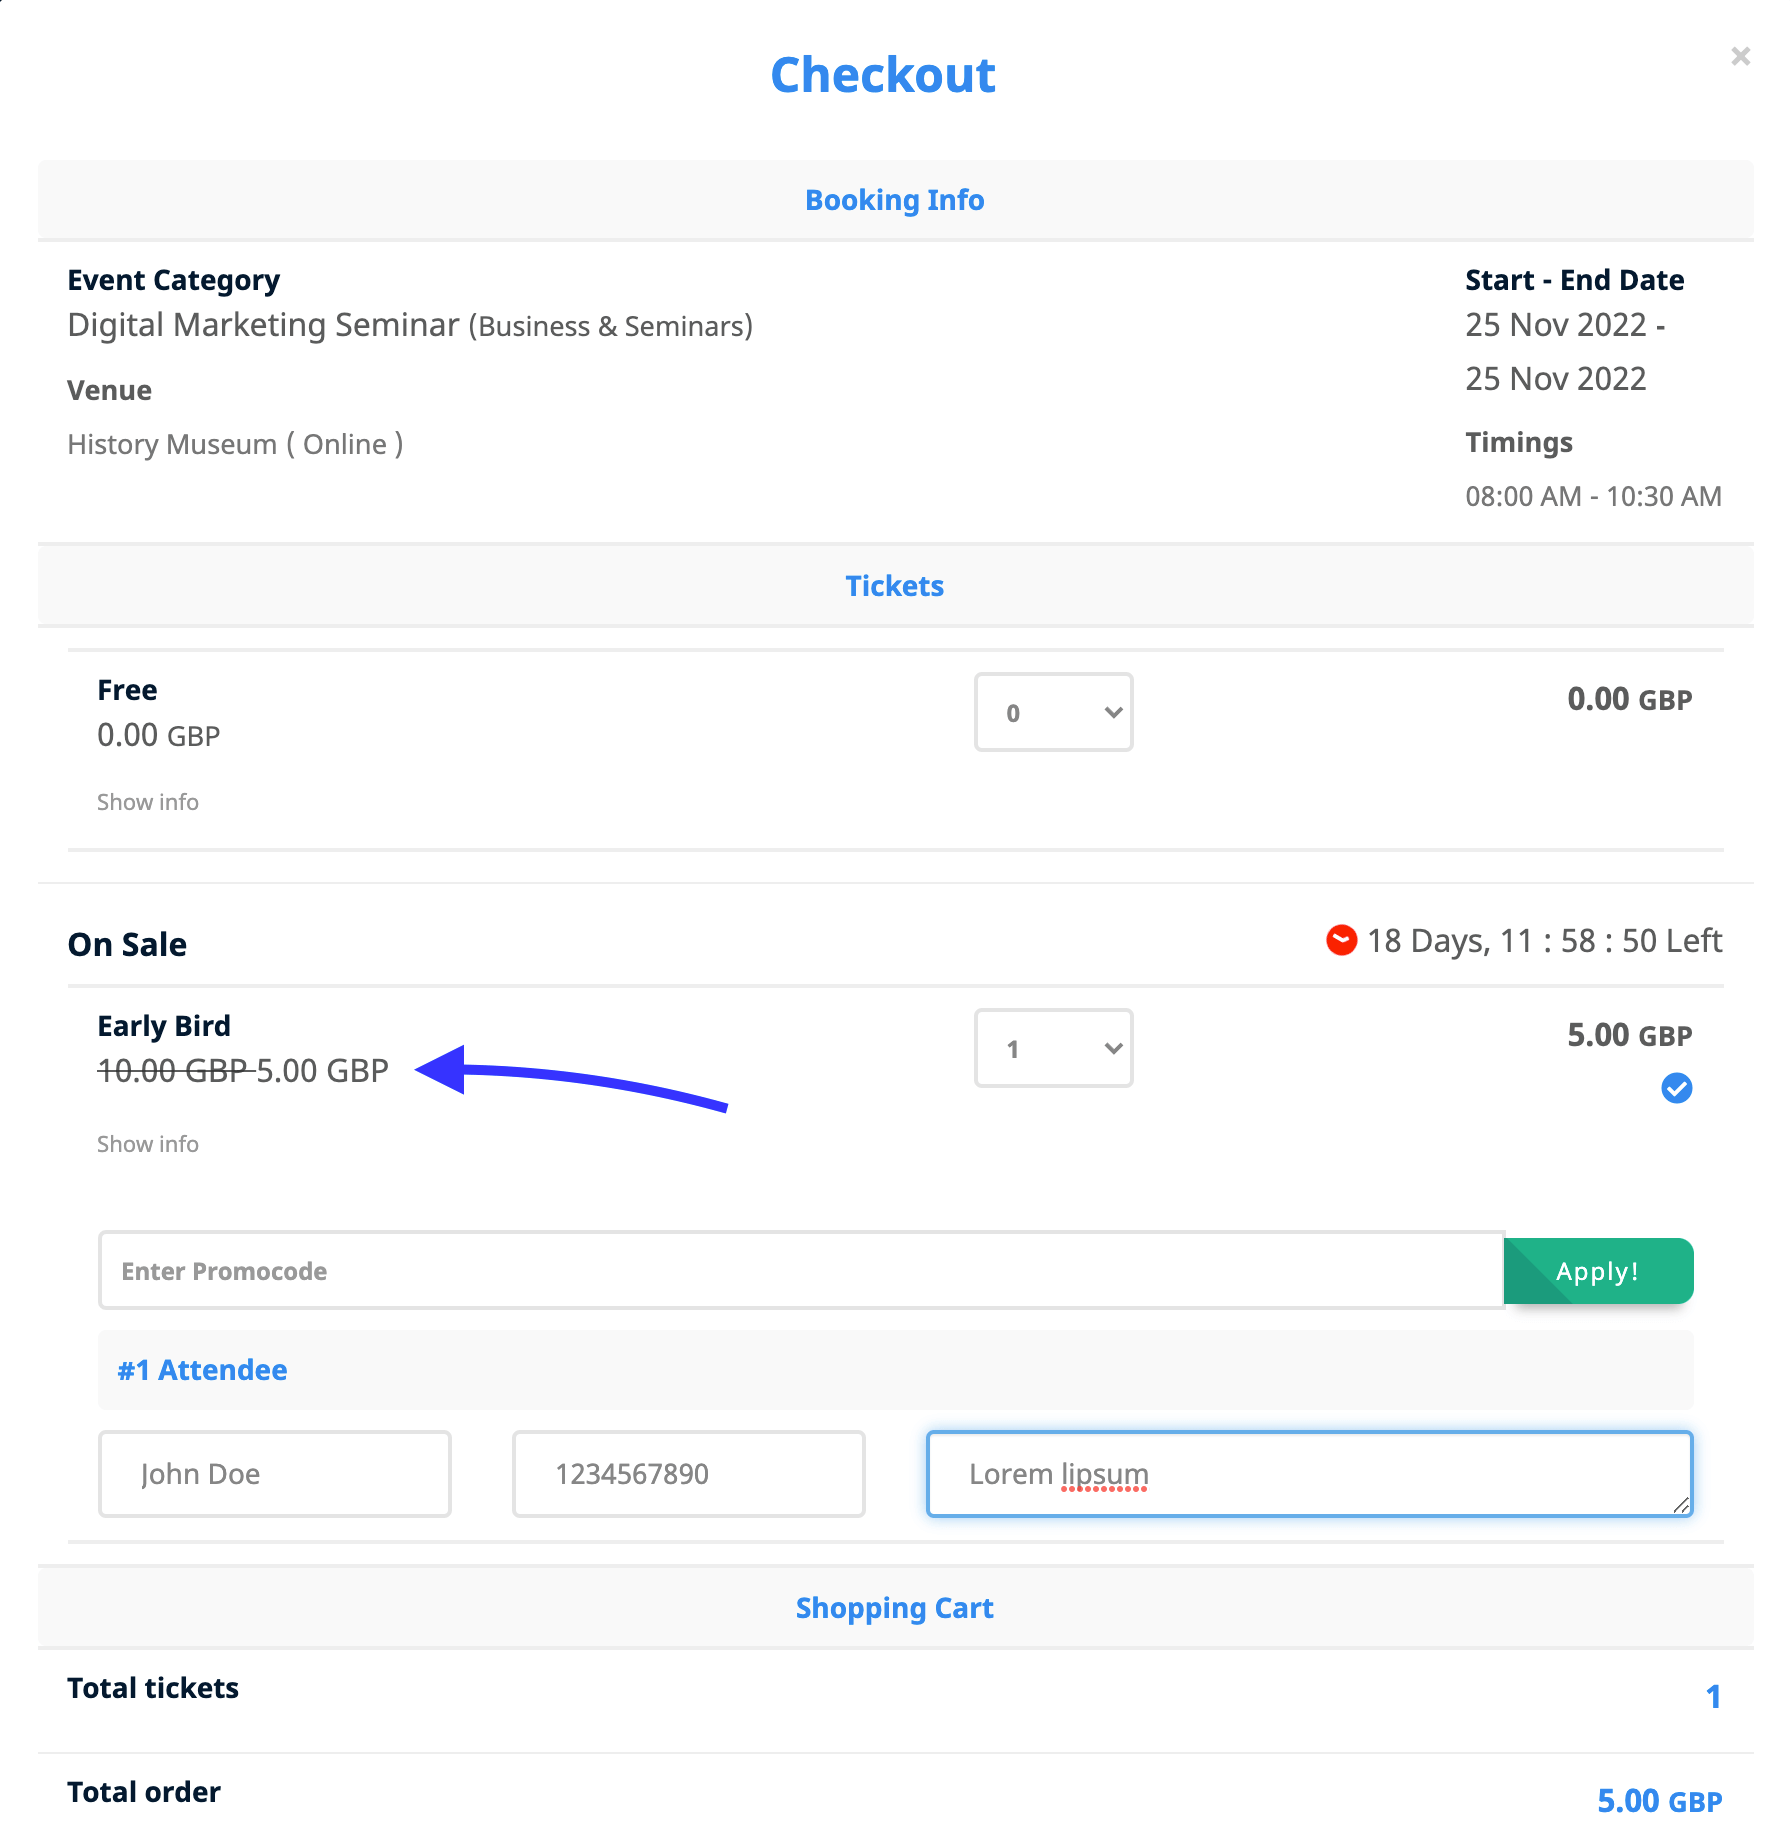Dismiss the Checkout modal with the X
1790x1848 pixels.
point(1741,57)
